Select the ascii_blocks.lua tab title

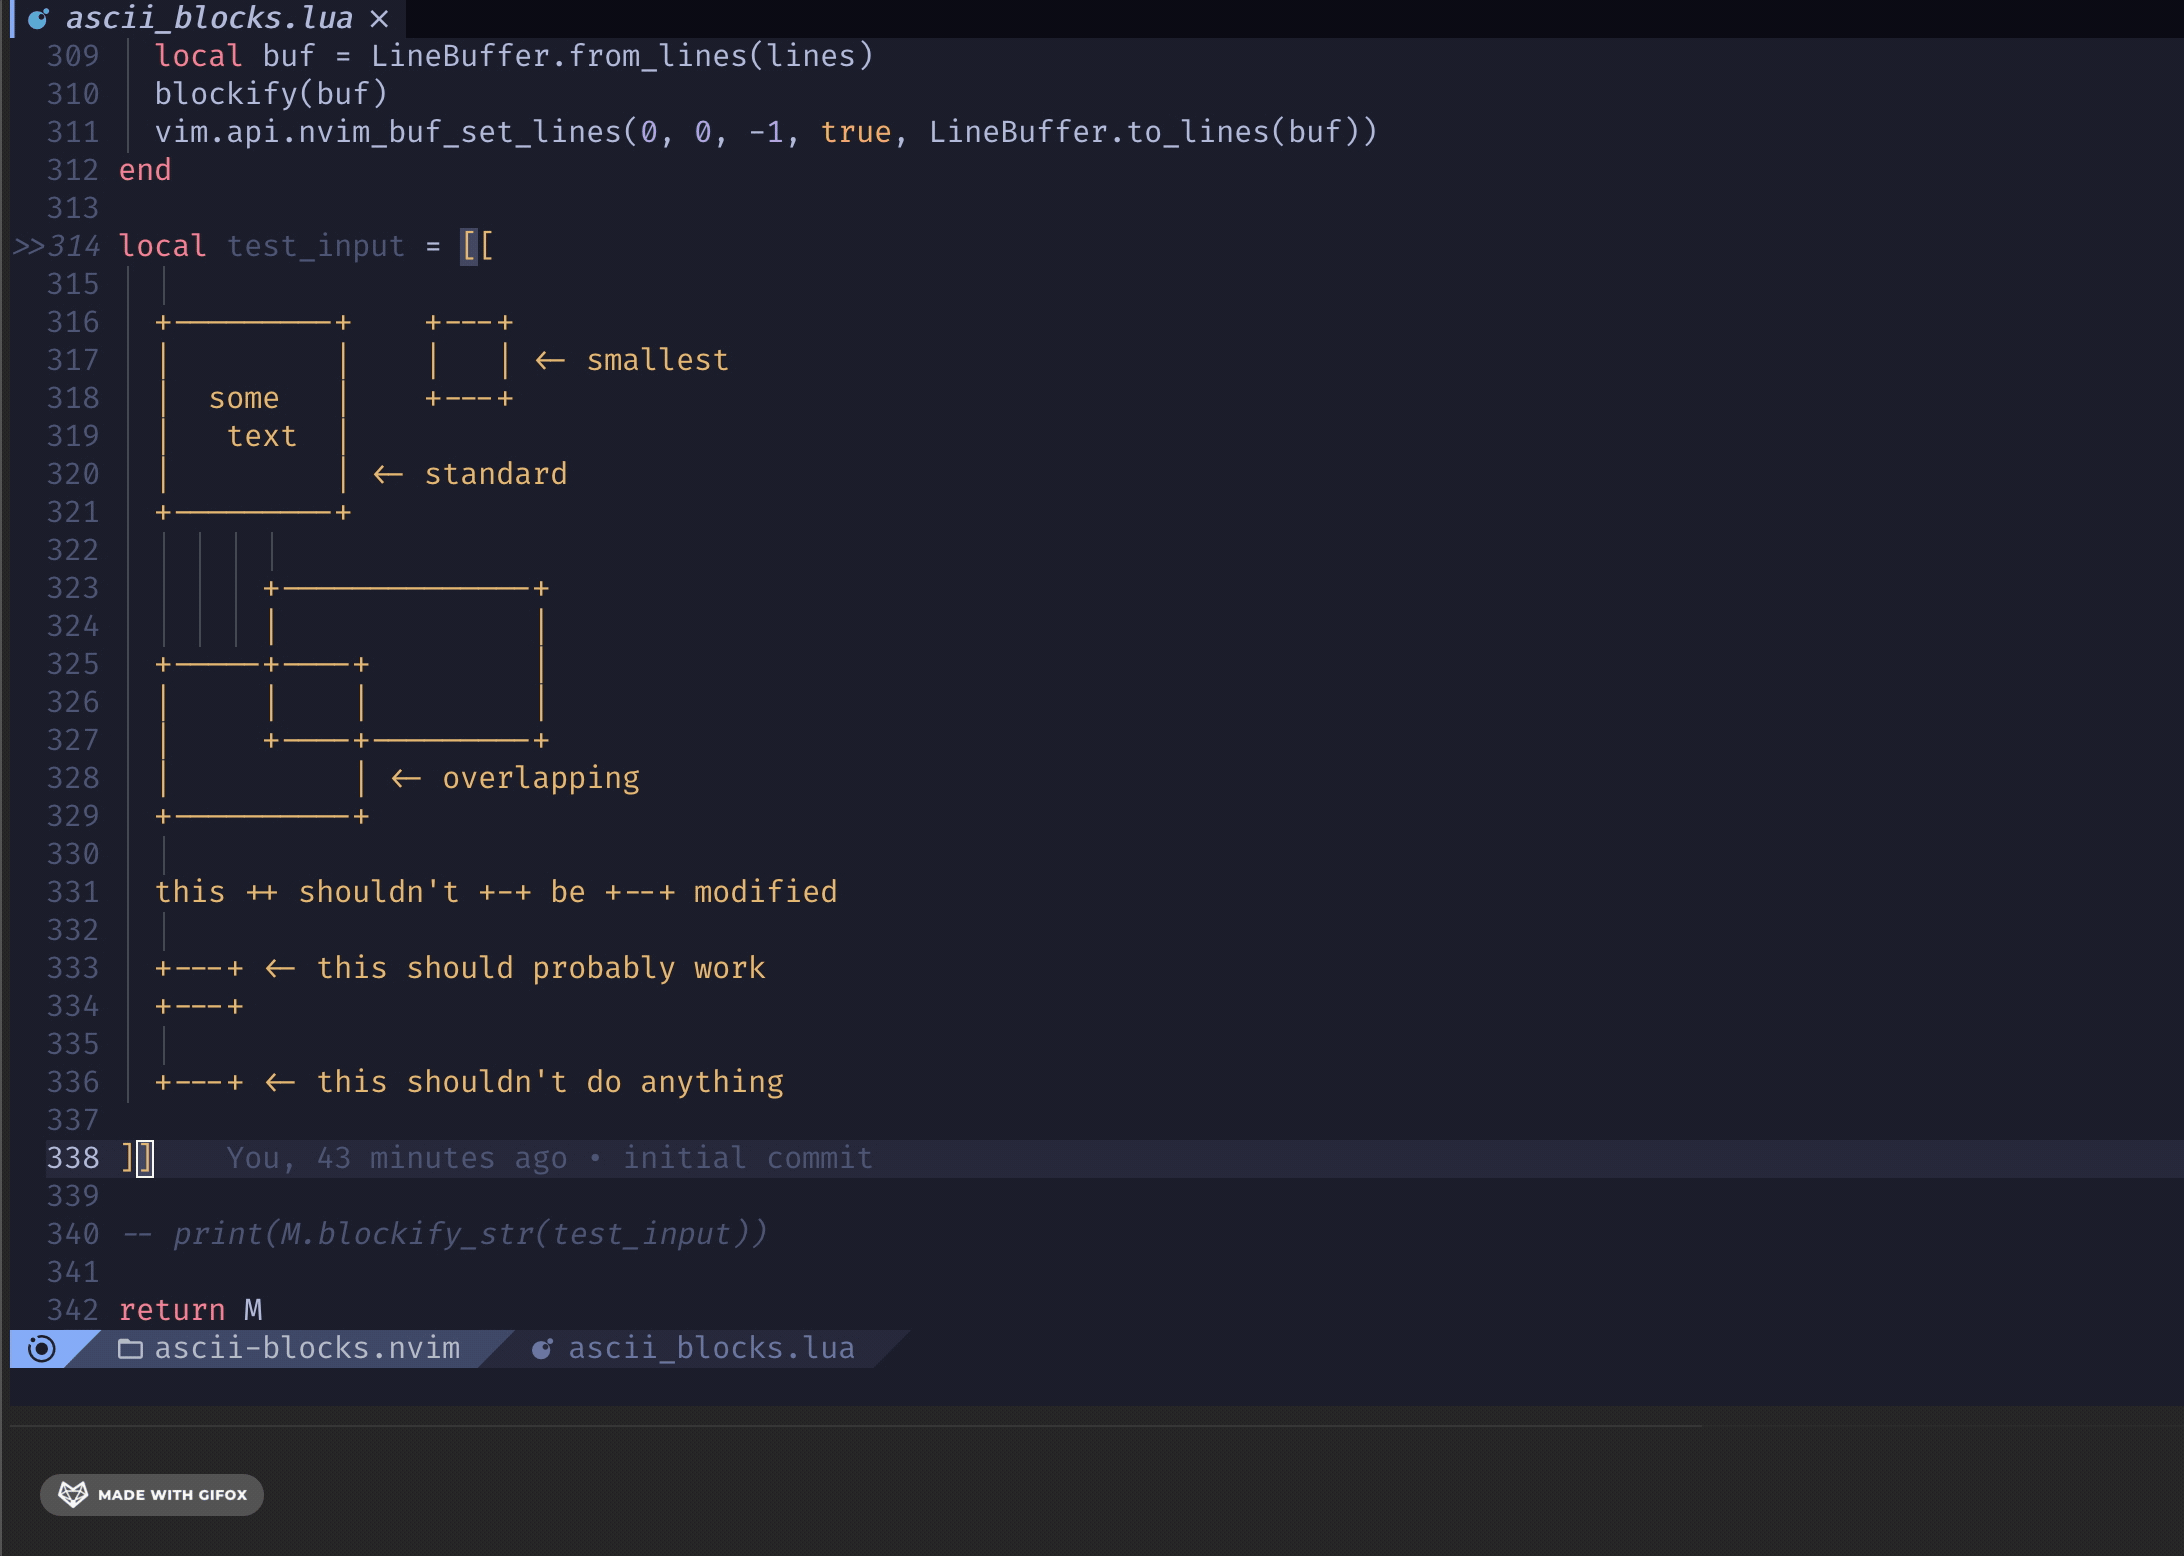209,19
